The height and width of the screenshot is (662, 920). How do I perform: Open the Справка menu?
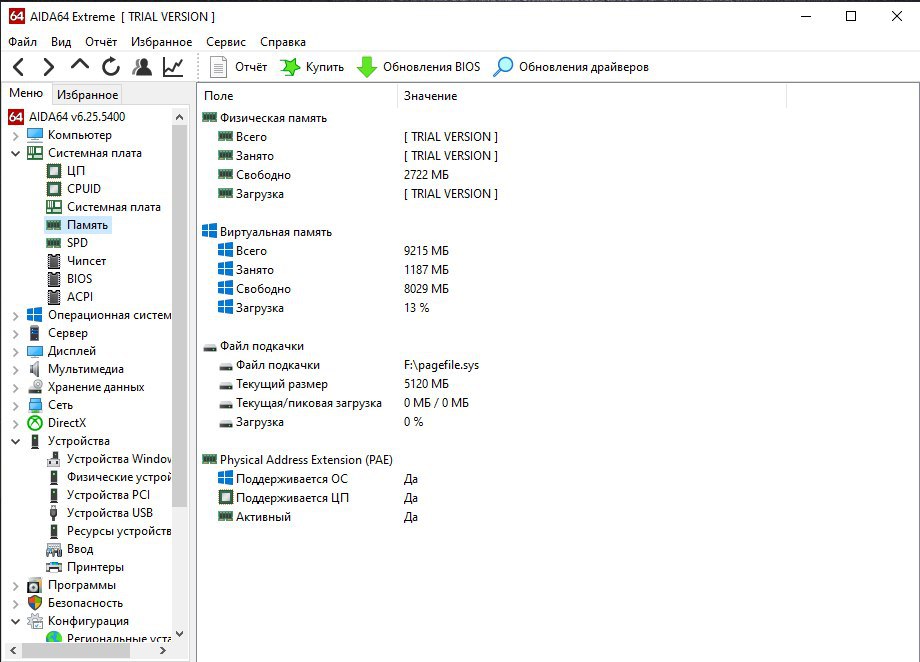pyautogui.click(x=283, y=42)
